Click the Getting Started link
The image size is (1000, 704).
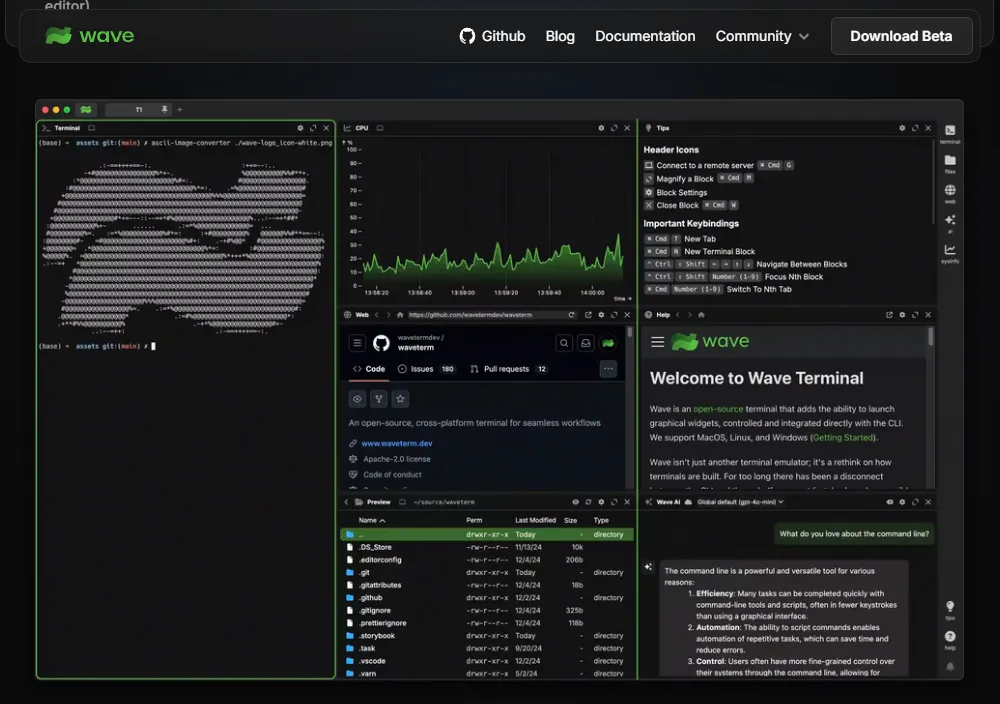click(x=843, y=438)
